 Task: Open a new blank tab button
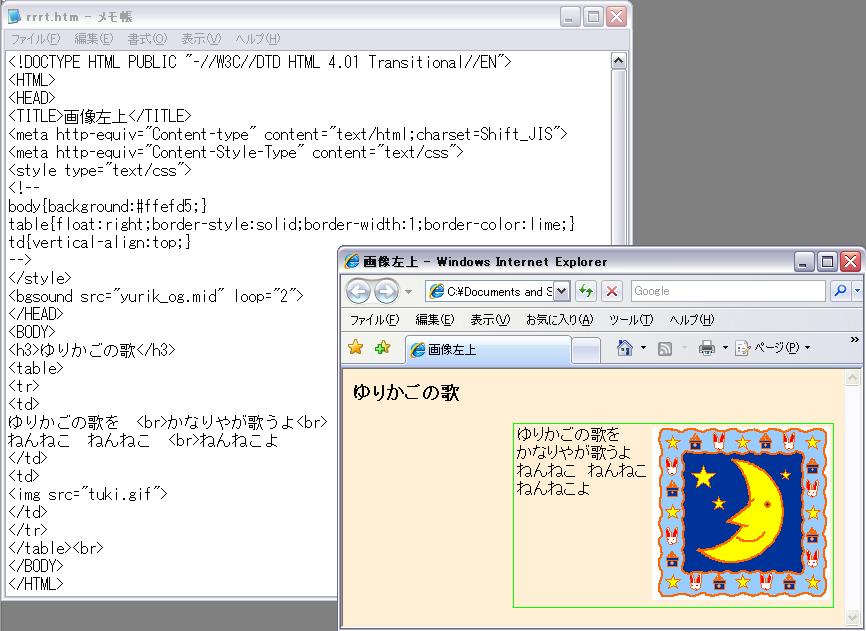[586, 351]
